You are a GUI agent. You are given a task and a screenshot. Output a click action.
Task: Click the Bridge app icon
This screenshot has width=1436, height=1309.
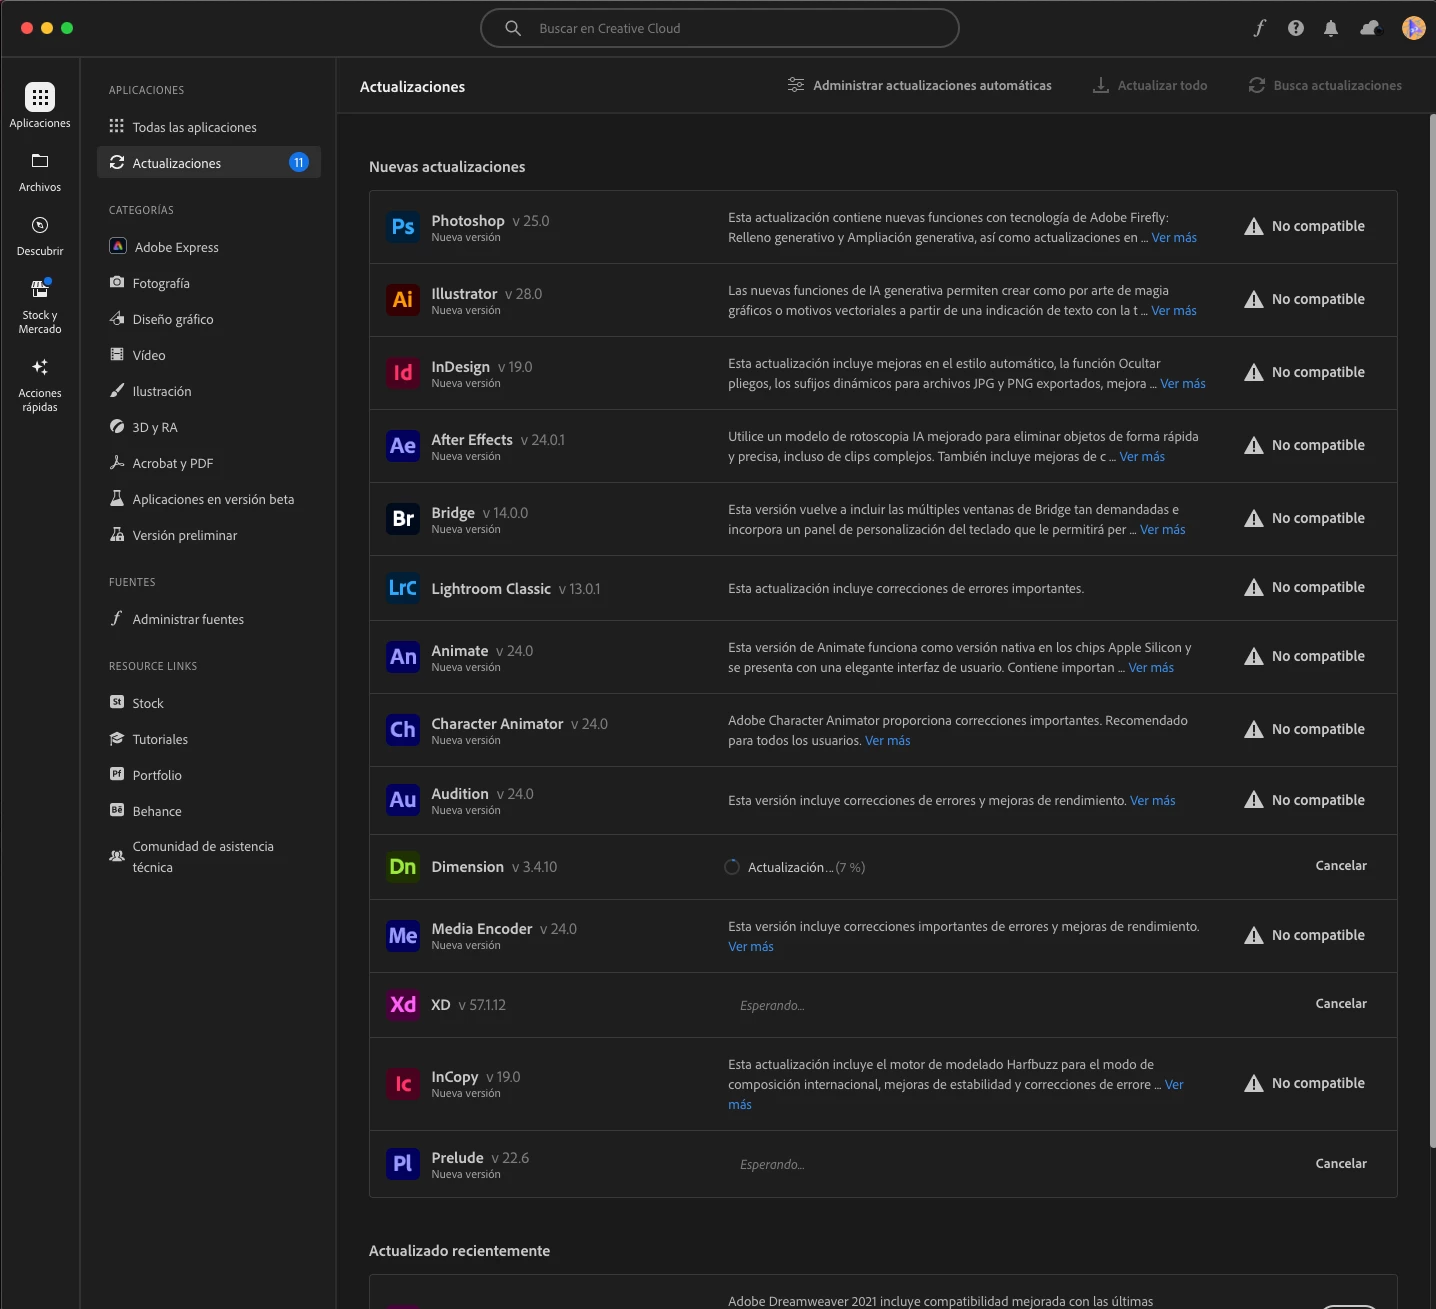point(403,519)
